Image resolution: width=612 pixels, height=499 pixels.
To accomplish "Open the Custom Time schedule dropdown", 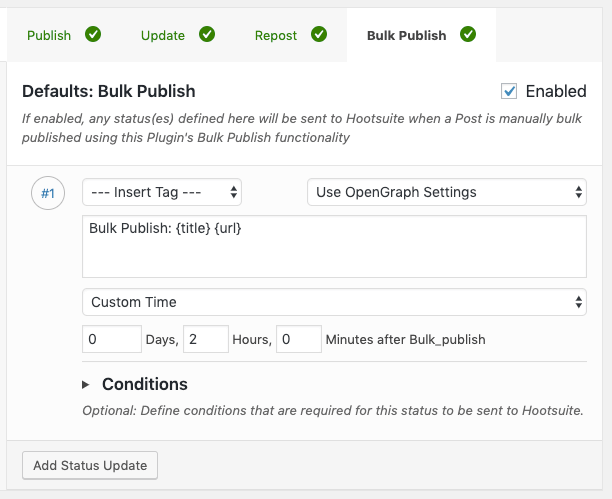I will click(x=334, y=302).
